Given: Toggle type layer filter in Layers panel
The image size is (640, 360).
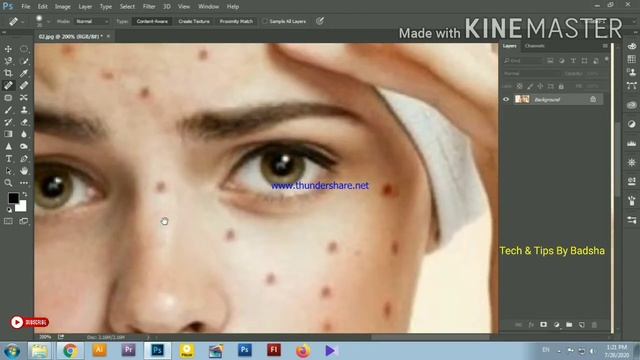Looking at the screenshot, I should [x=573, y=61].
